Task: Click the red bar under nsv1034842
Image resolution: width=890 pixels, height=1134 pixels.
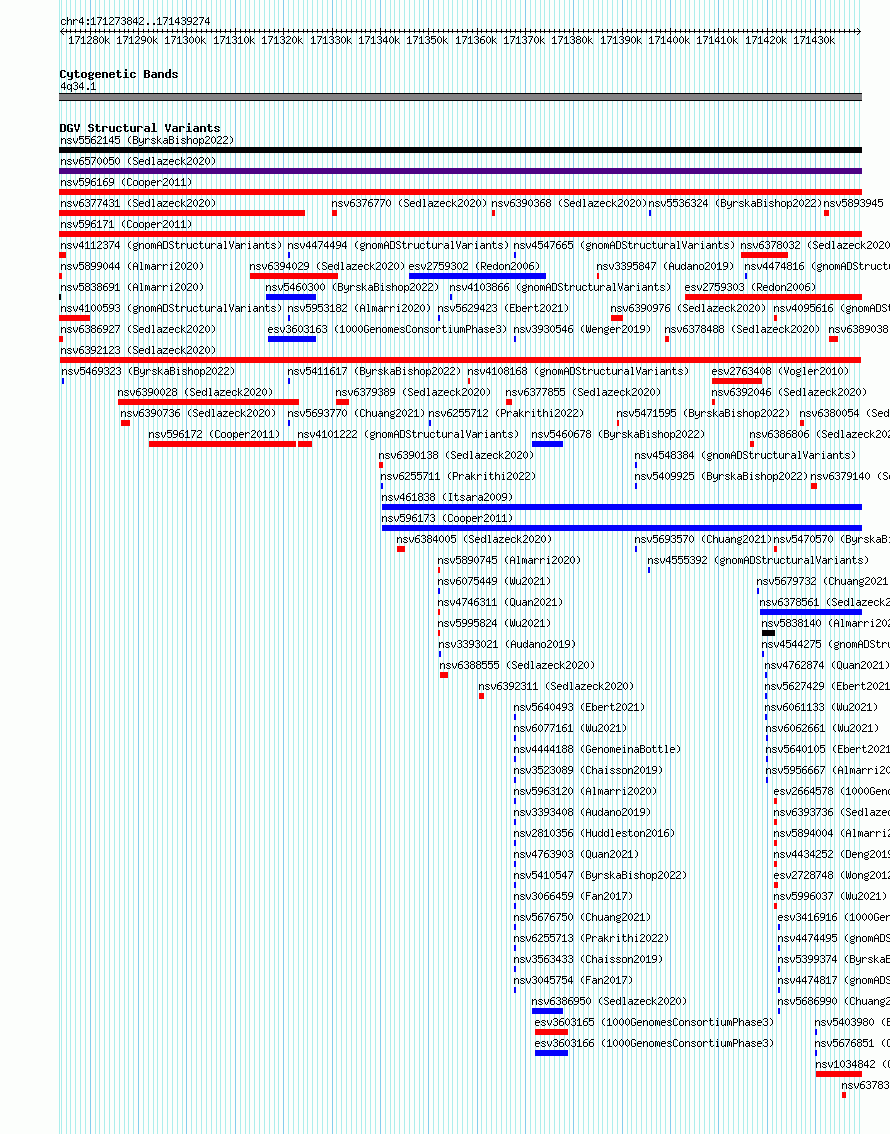Action: (x=839, y=1074)
